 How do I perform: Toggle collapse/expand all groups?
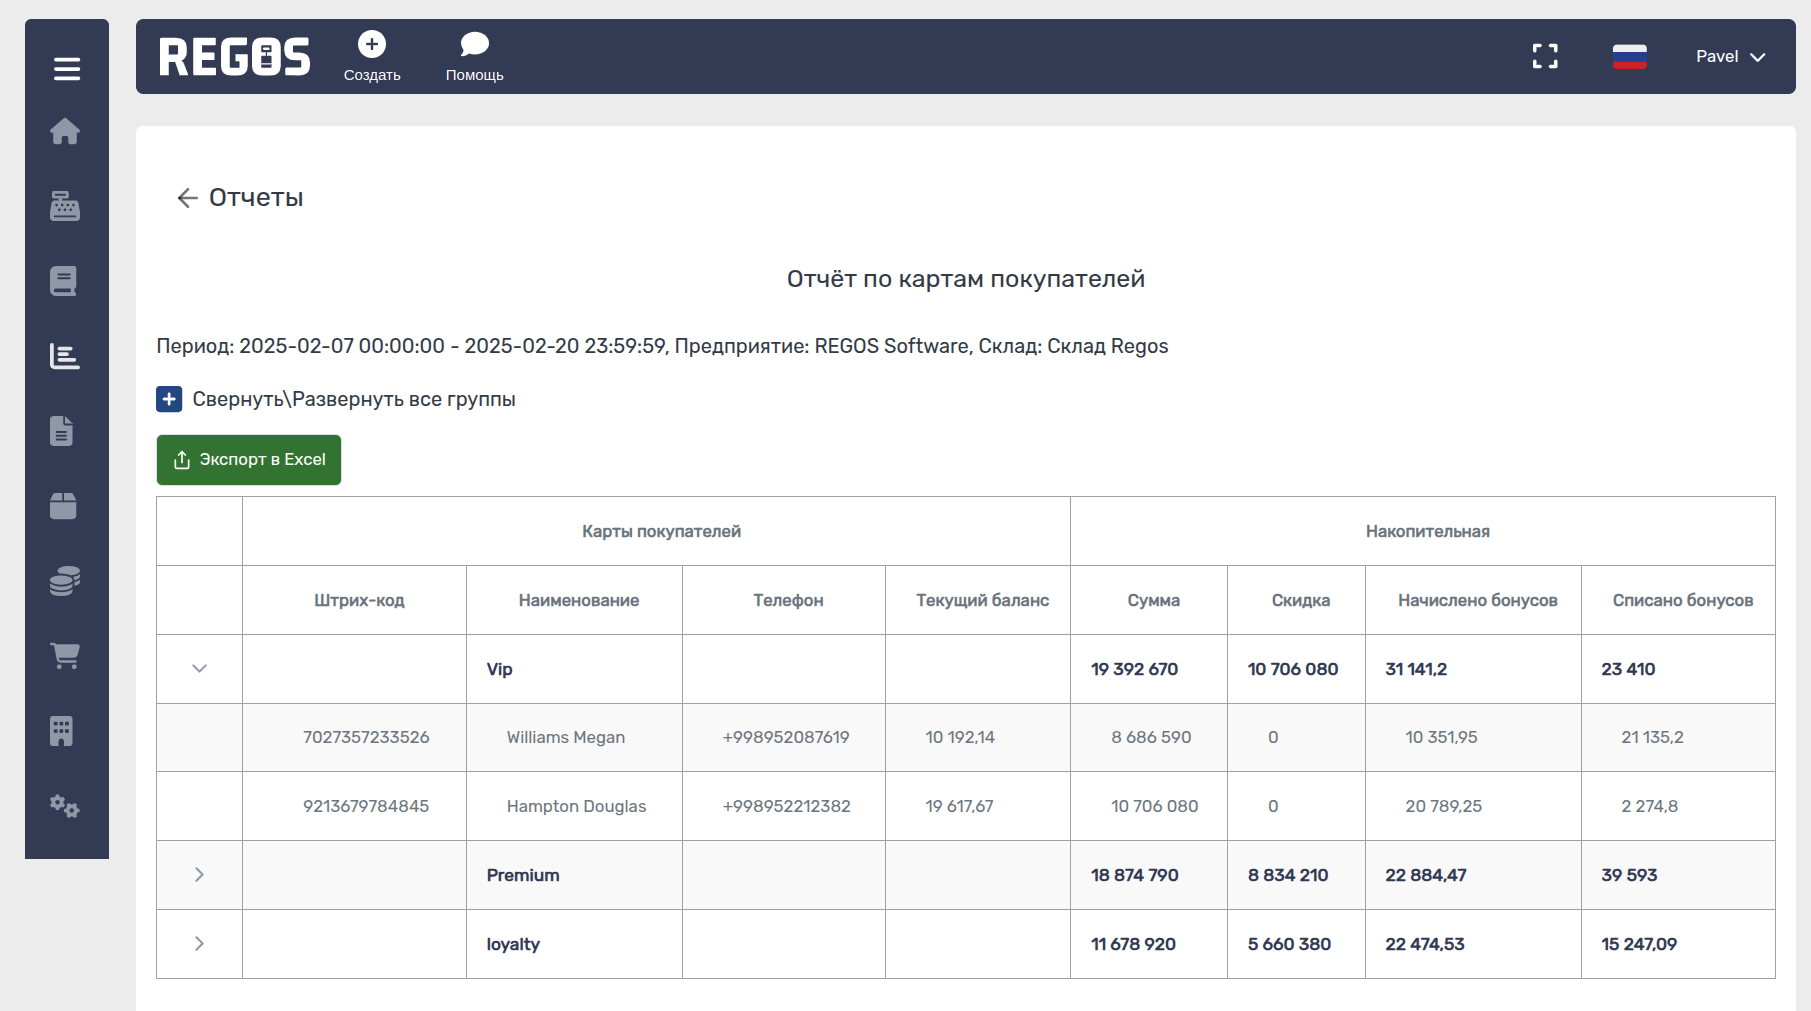(169, 399)
